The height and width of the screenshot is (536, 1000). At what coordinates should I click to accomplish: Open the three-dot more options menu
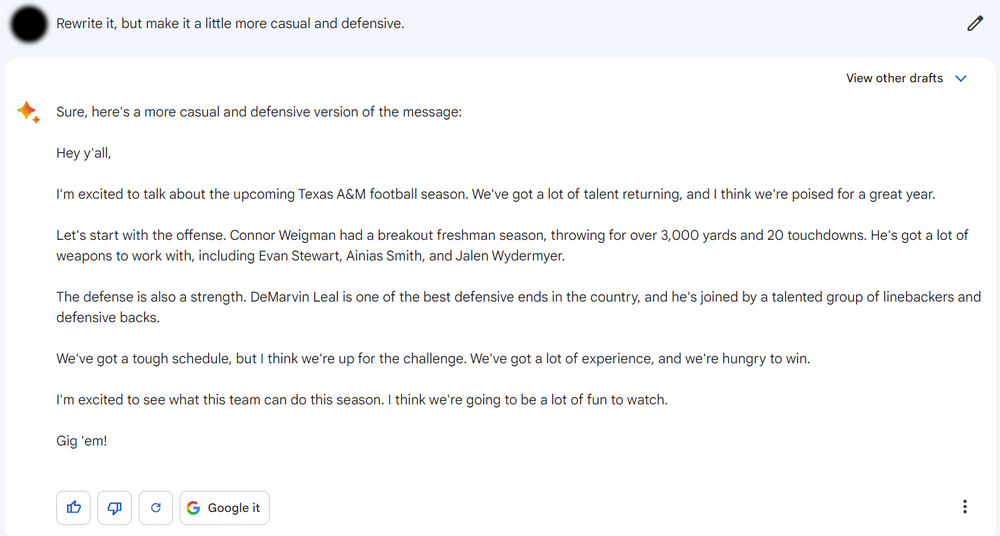click(964, 507)
